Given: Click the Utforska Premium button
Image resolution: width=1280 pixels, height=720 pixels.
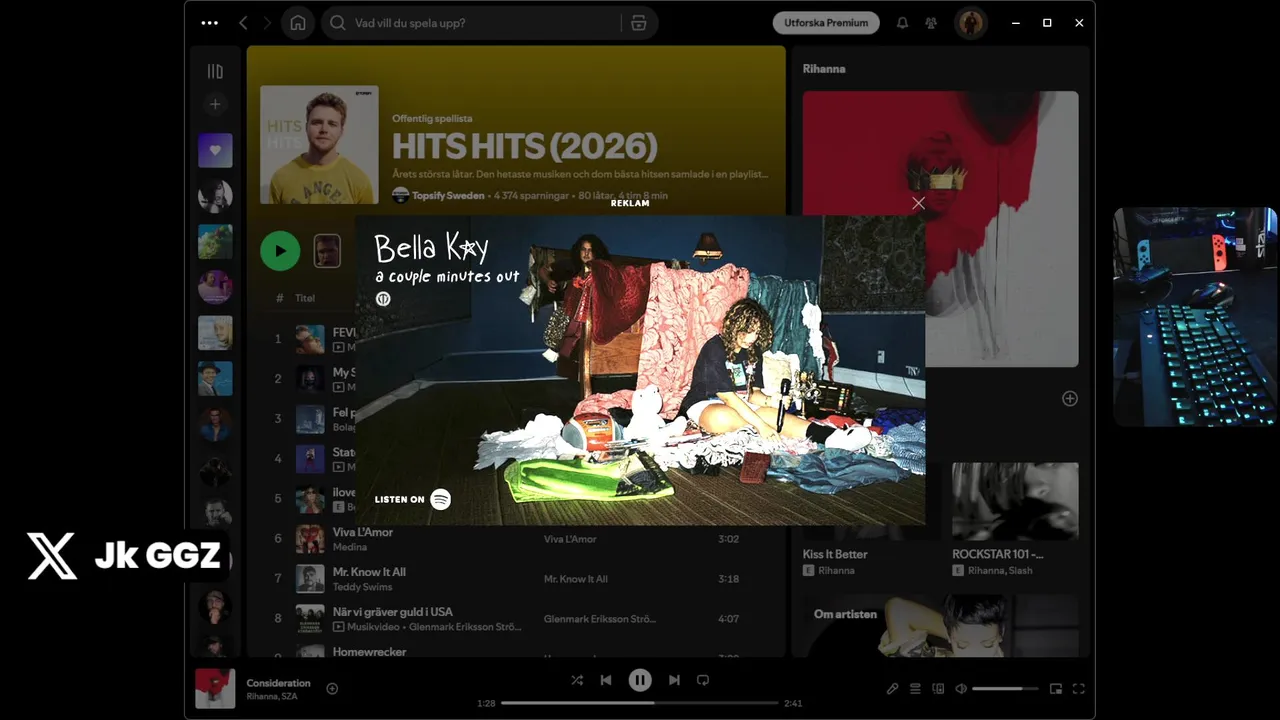Looking at the screenshot, I should 826,23.
